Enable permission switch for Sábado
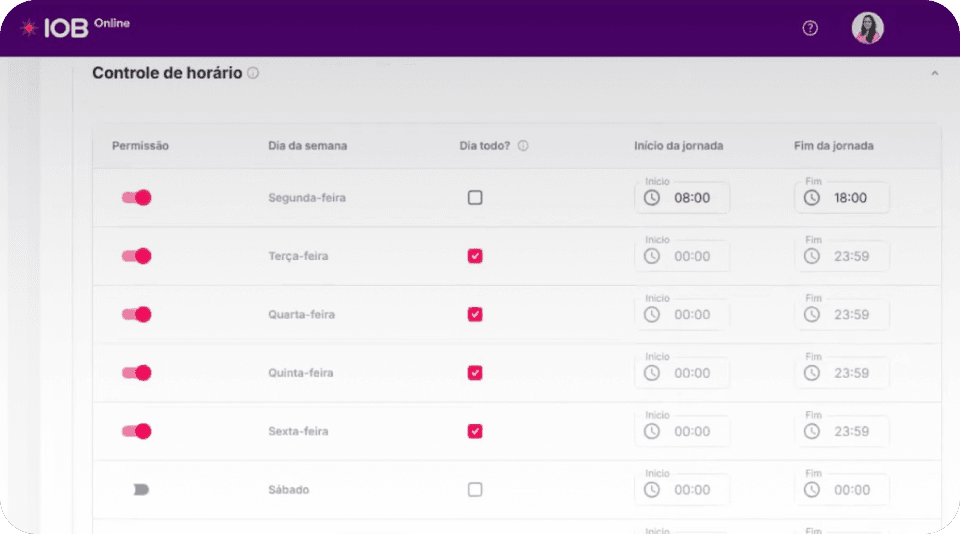Image resolution: width=960 pixels, height=534 pixels. point(140,489)
